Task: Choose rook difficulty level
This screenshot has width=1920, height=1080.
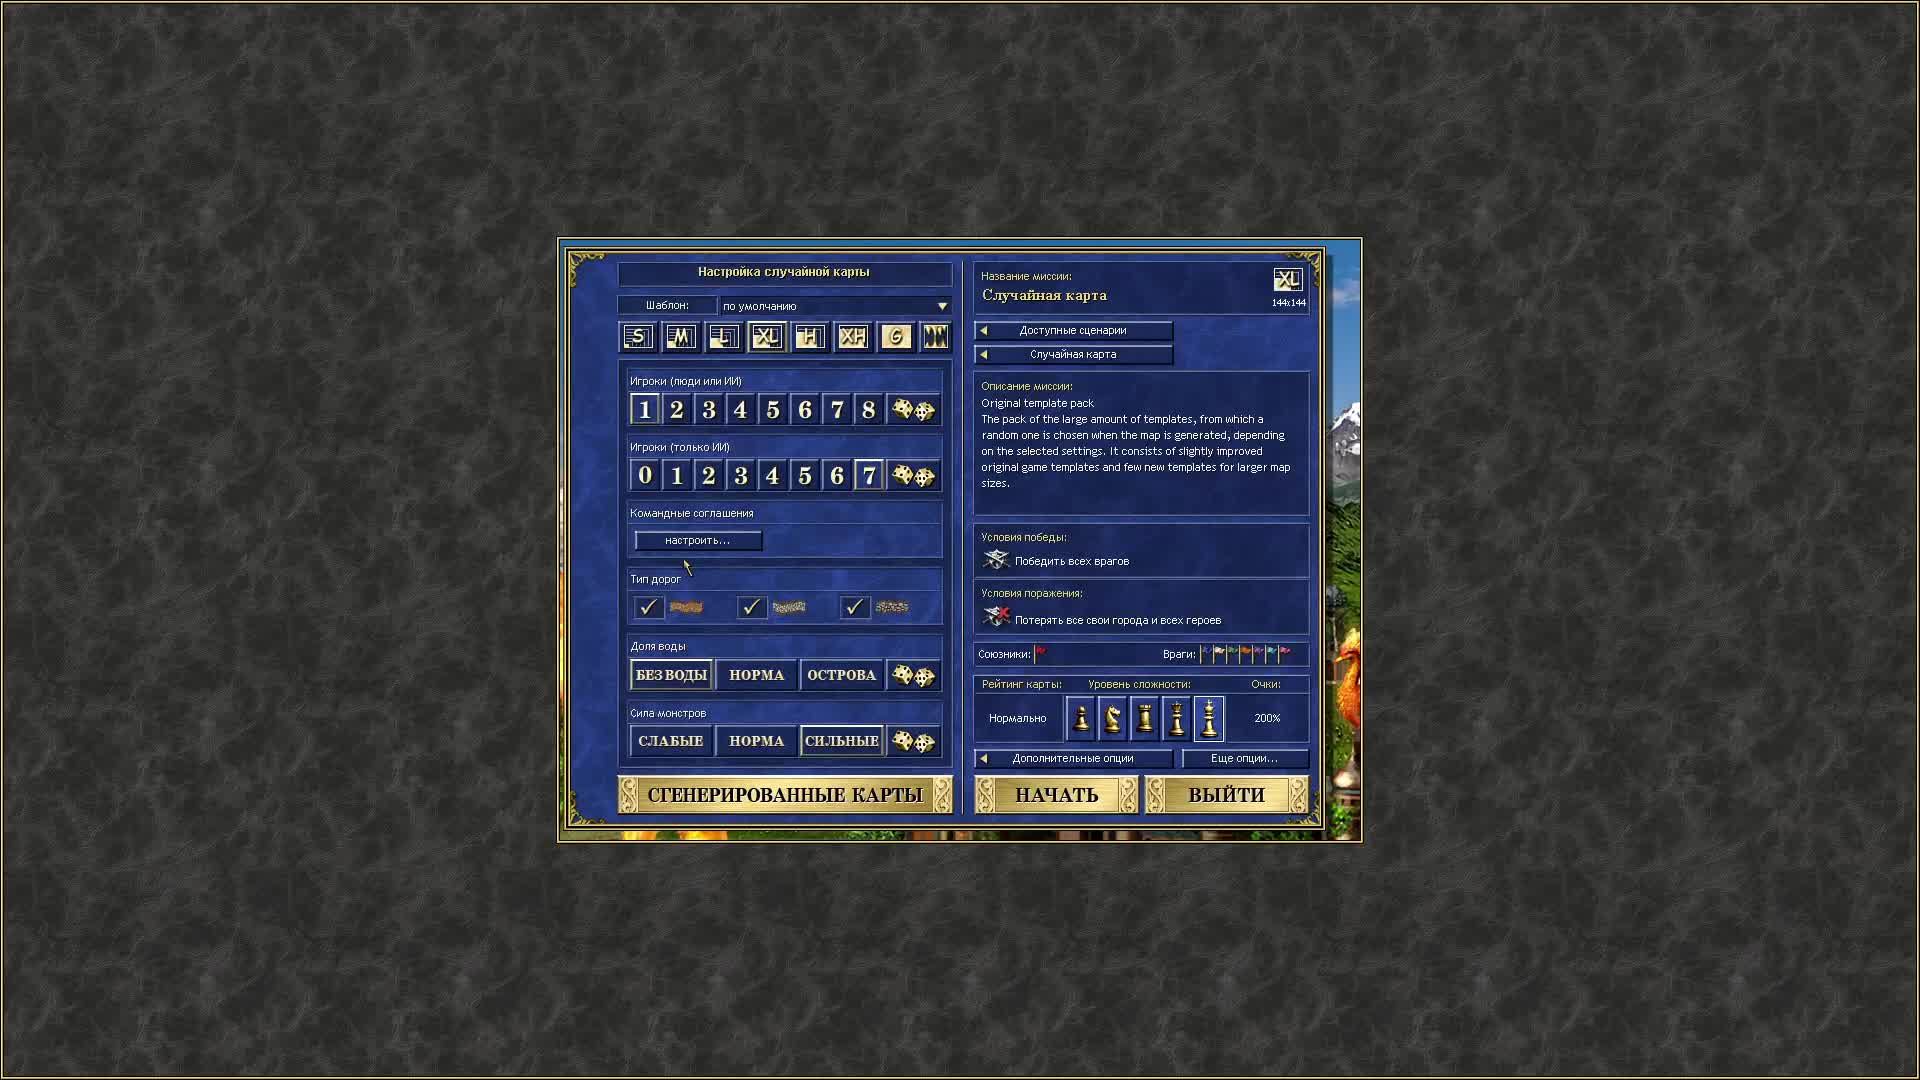Action: click(1145, 718)
